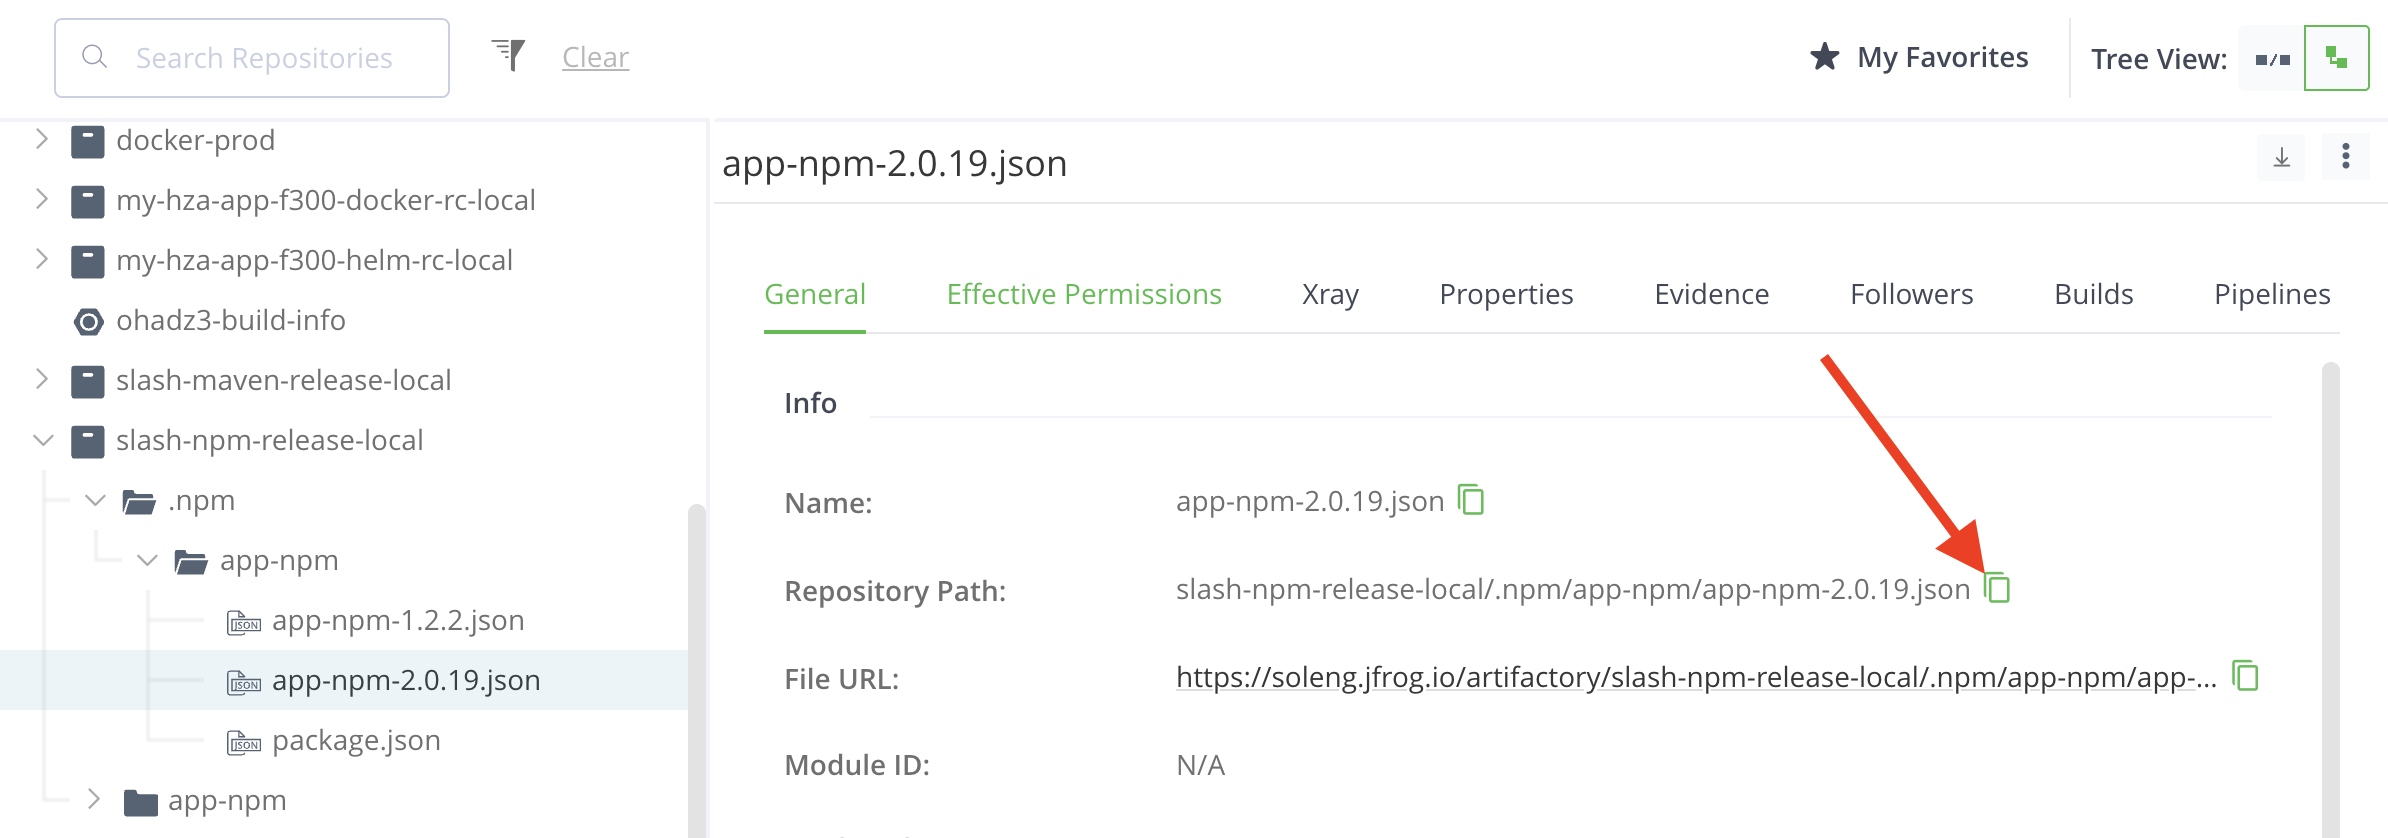2388x838 pixels.
Task: Click the .npm open folder icon
Action: tap(139, 502)
